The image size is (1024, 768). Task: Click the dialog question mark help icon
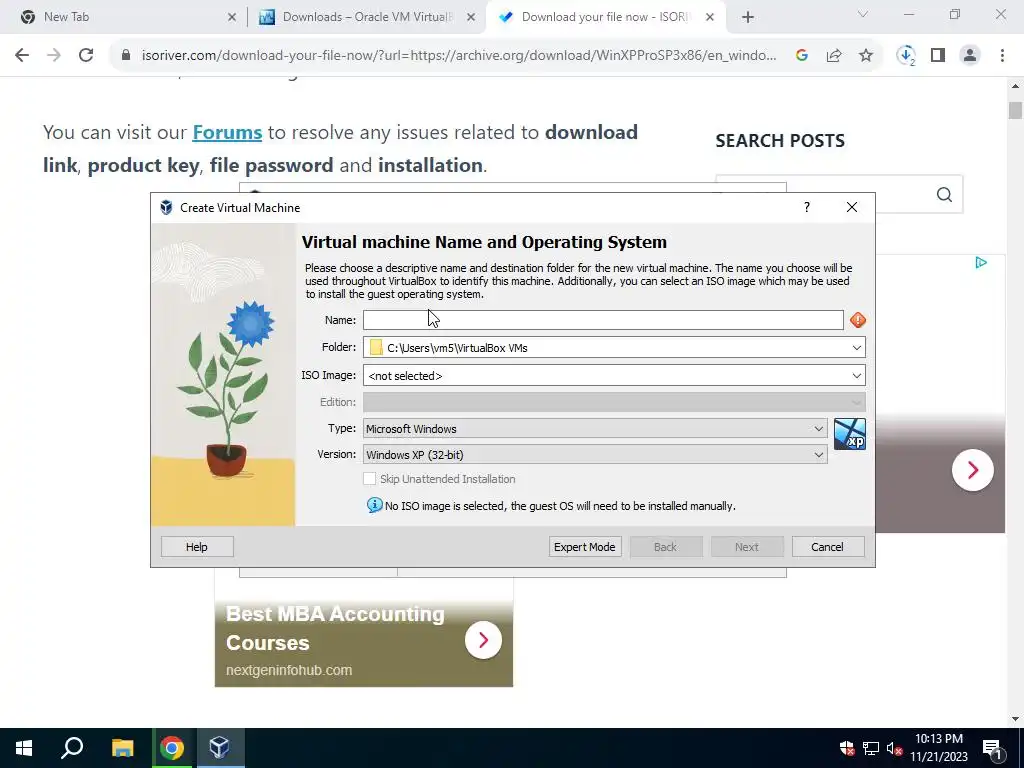coord(807,207)
